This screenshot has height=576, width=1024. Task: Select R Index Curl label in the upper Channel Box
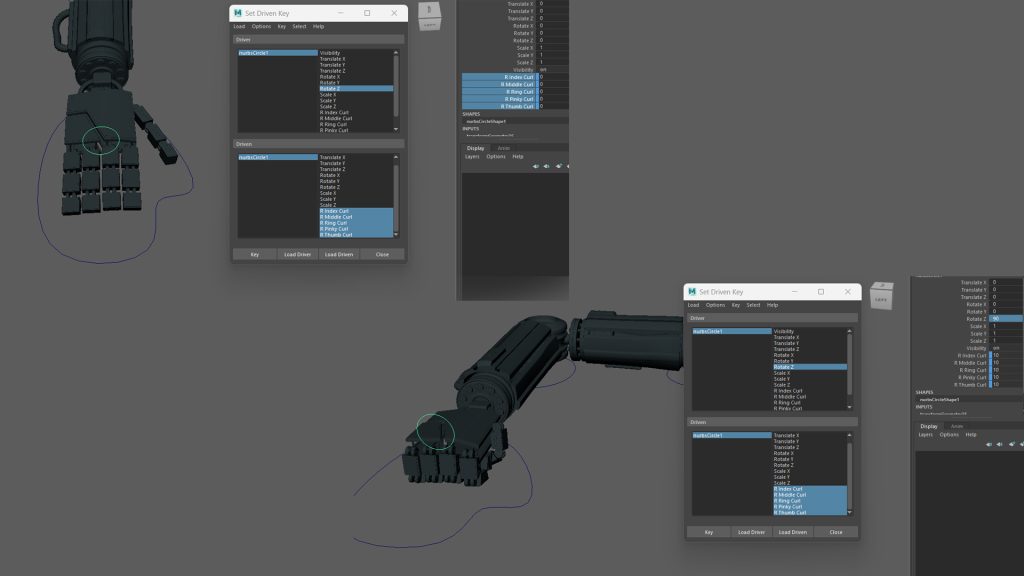(x=499, y=77)
